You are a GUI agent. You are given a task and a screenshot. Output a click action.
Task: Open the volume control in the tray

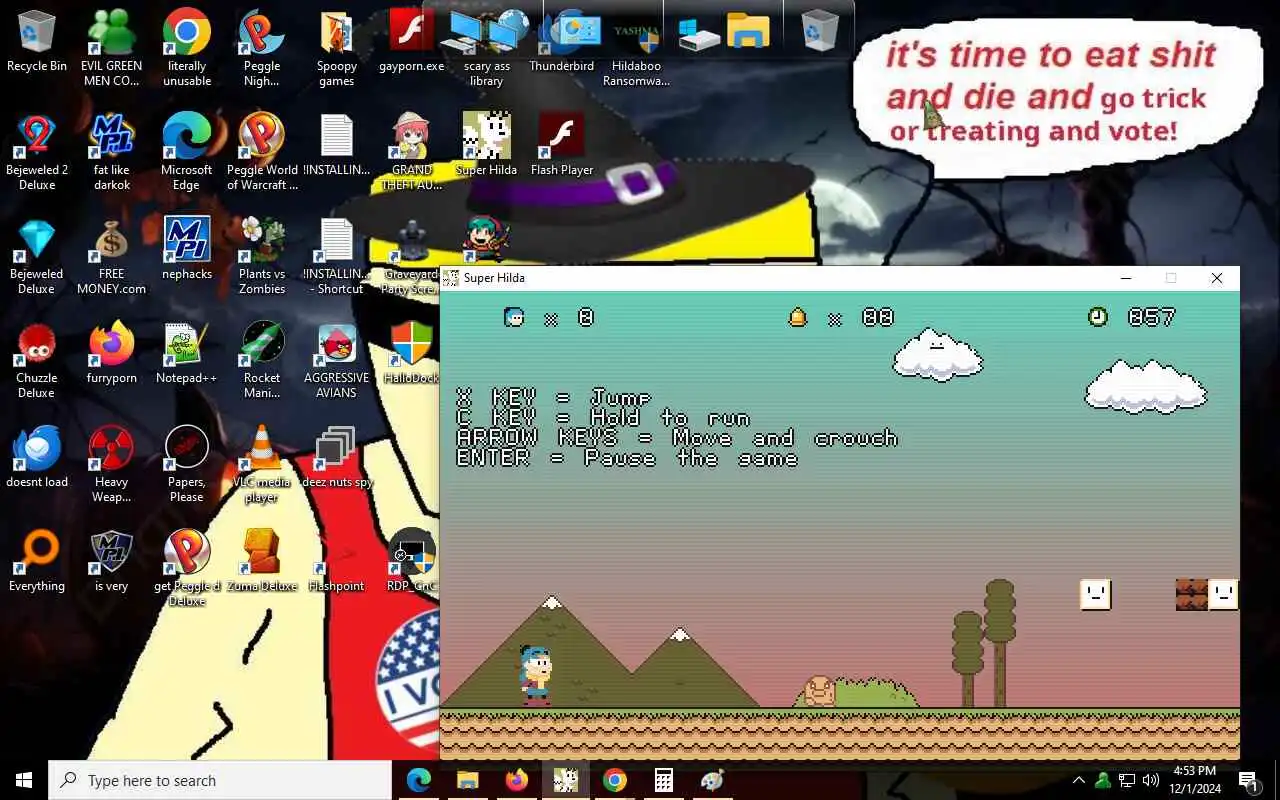(x=1151, y=780)
